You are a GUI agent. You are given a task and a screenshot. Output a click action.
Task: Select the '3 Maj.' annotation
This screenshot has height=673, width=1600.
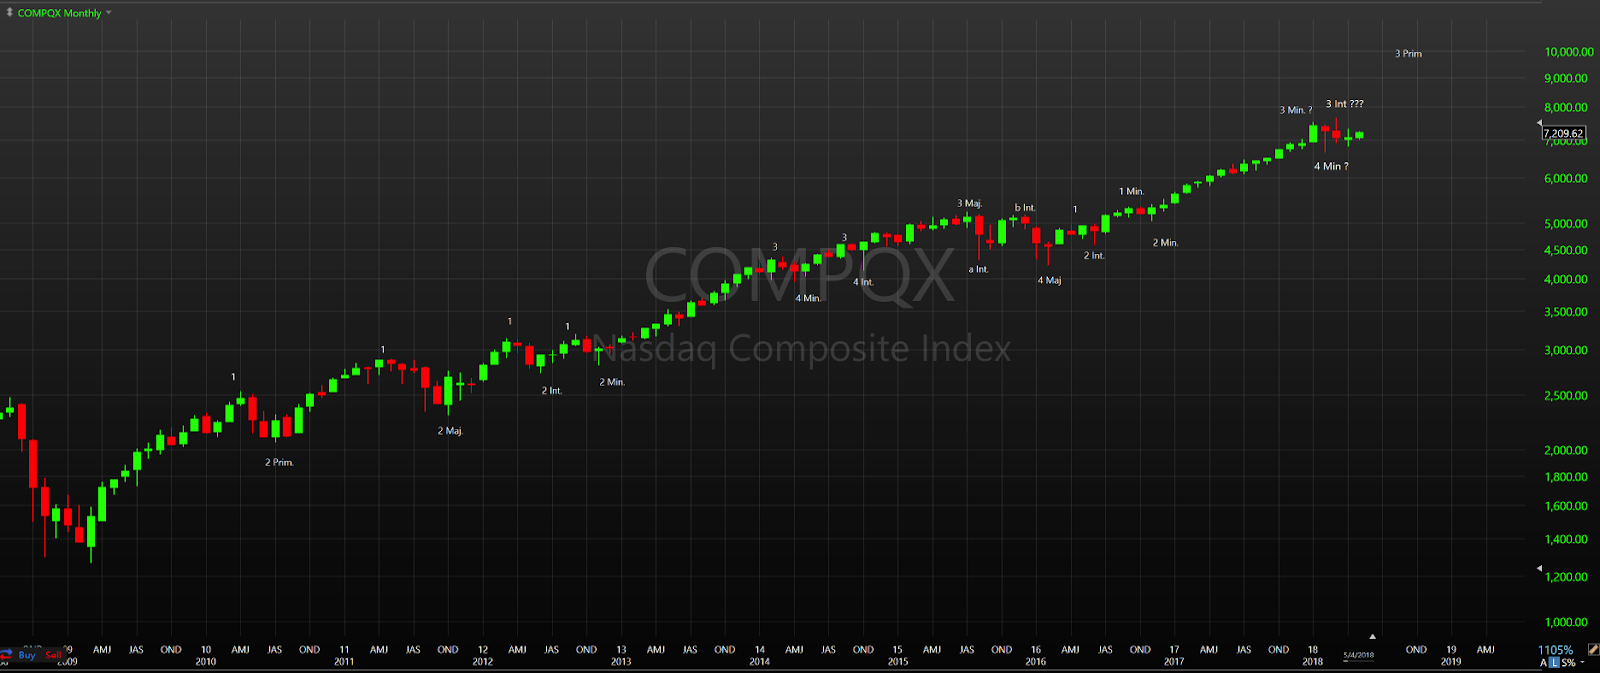pos(969,203)
